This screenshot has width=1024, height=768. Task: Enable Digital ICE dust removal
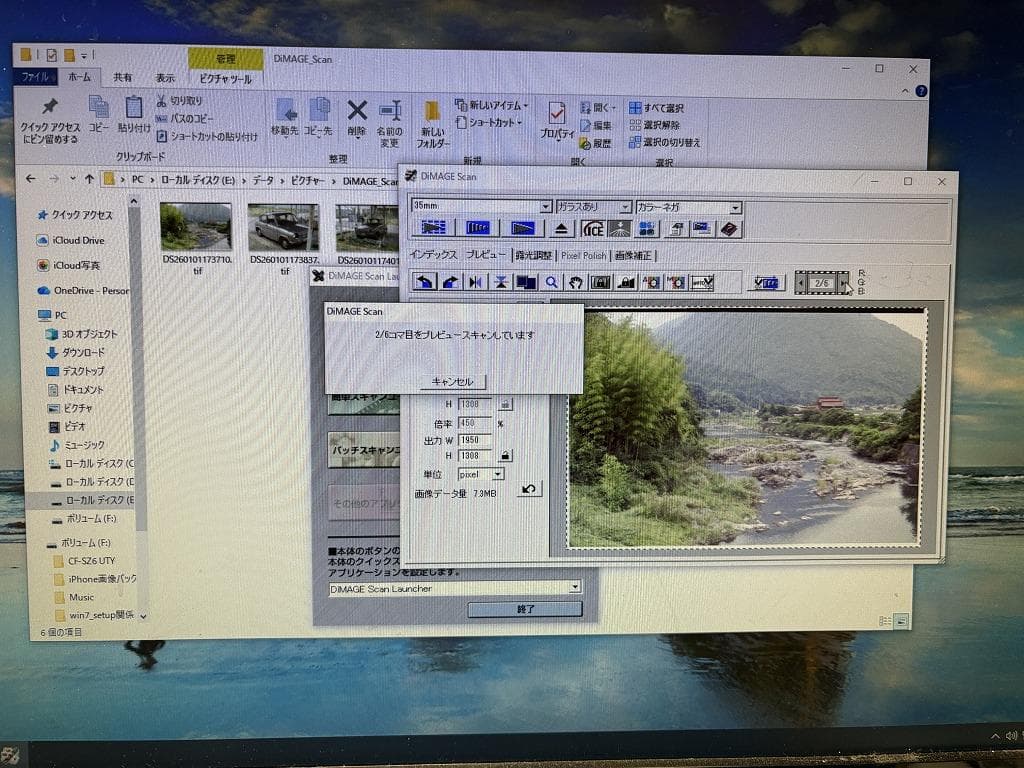[592, 227]
